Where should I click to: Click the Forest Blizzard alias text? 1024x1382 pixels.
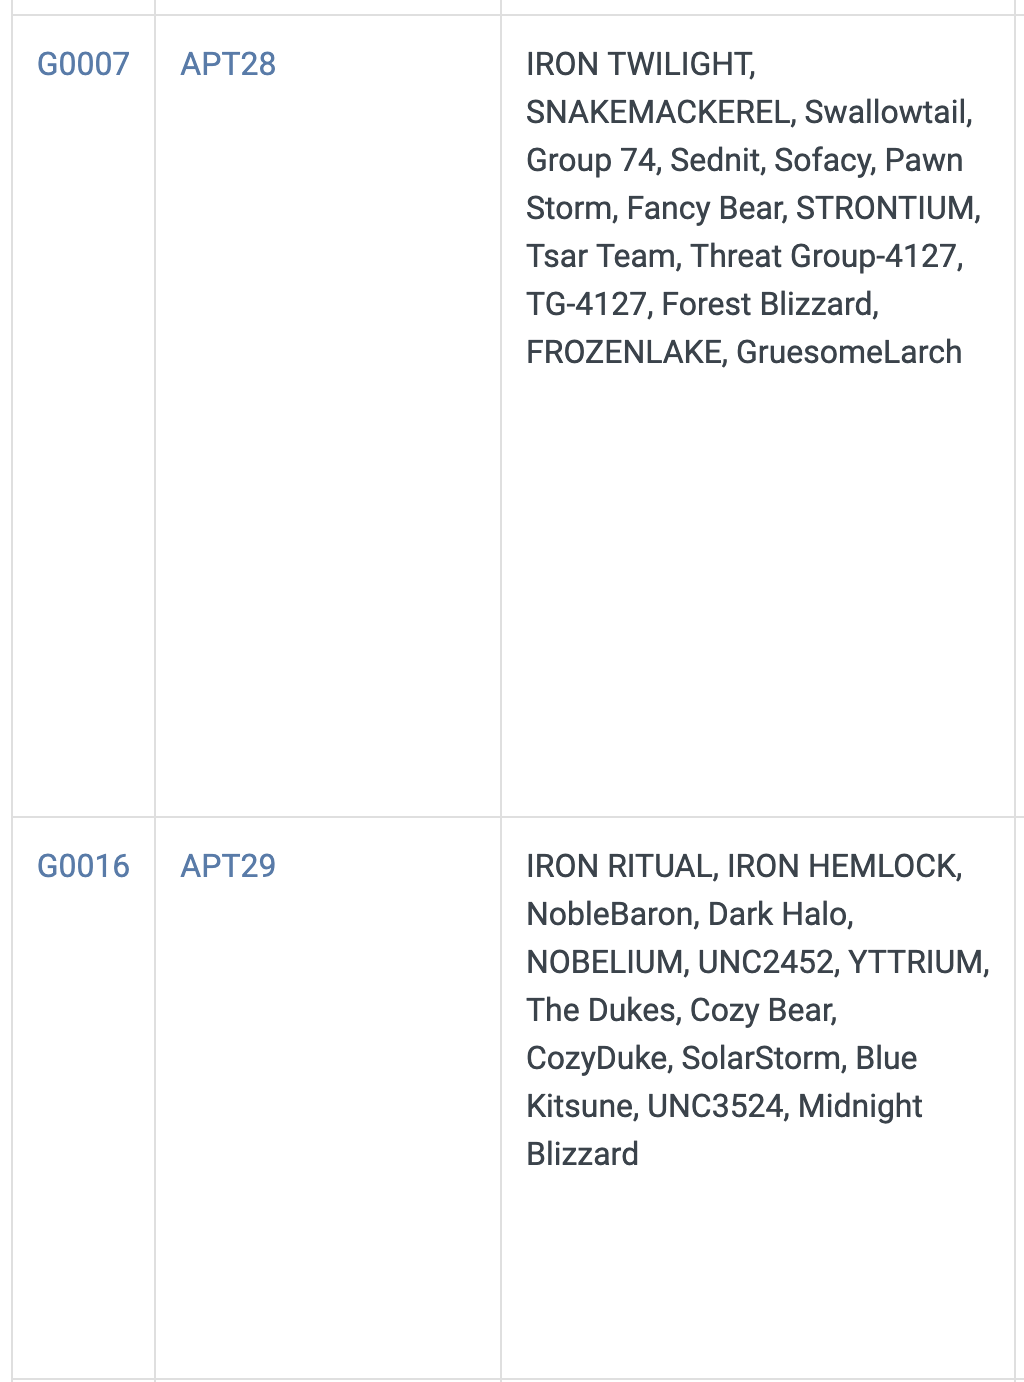767,304
